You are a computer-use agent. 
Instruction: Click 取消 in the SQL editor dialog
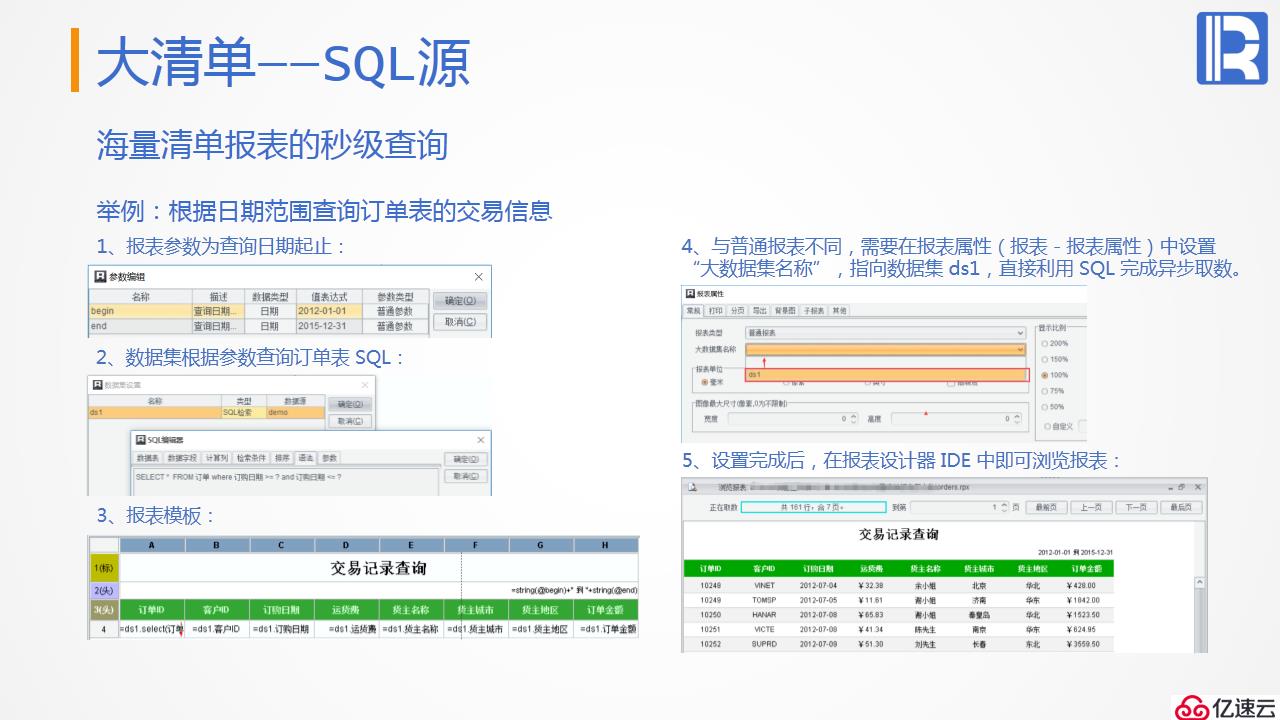tap(466, 476)
